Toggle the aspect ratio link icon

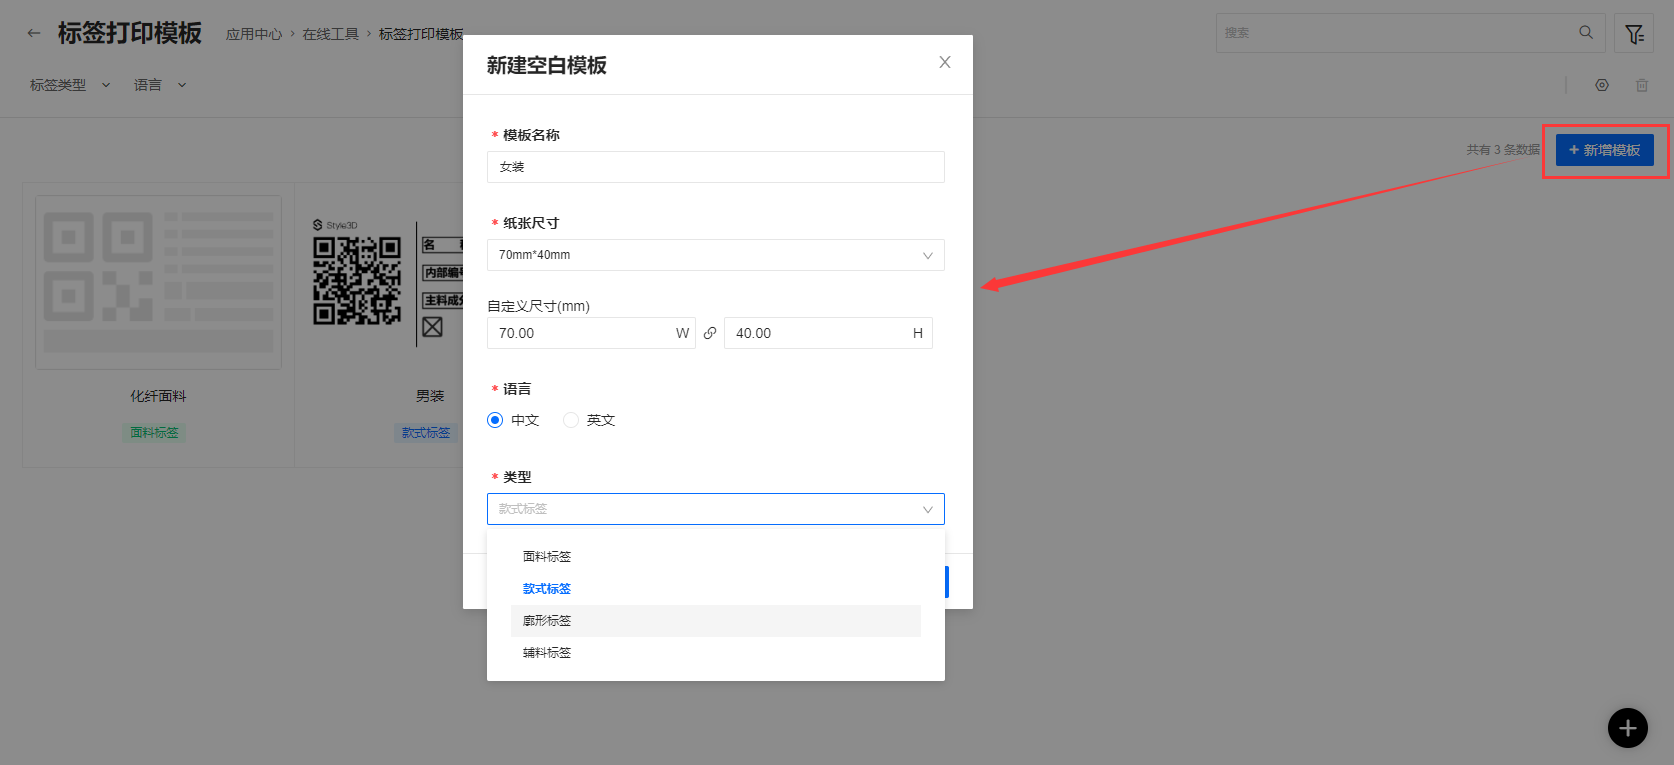[710, 333]
